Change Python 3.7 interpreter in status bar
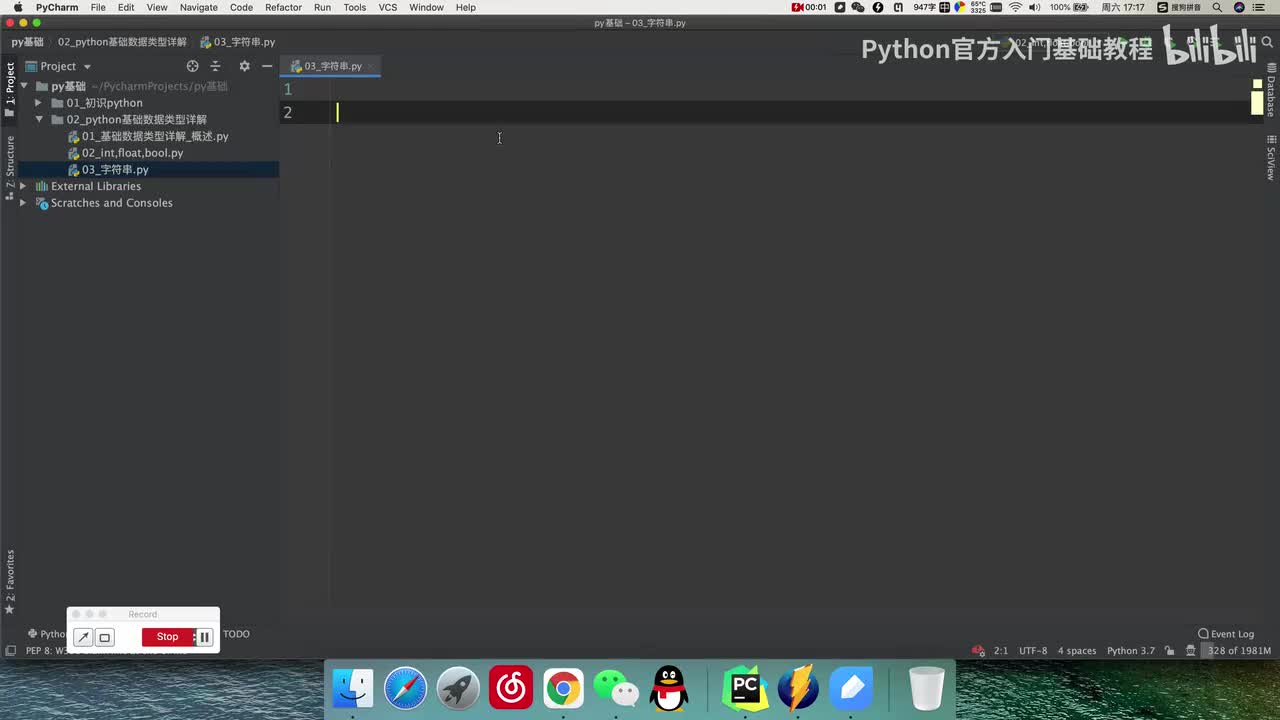Viewport: 1280px width, 720px height. [x=1130, y=651]
